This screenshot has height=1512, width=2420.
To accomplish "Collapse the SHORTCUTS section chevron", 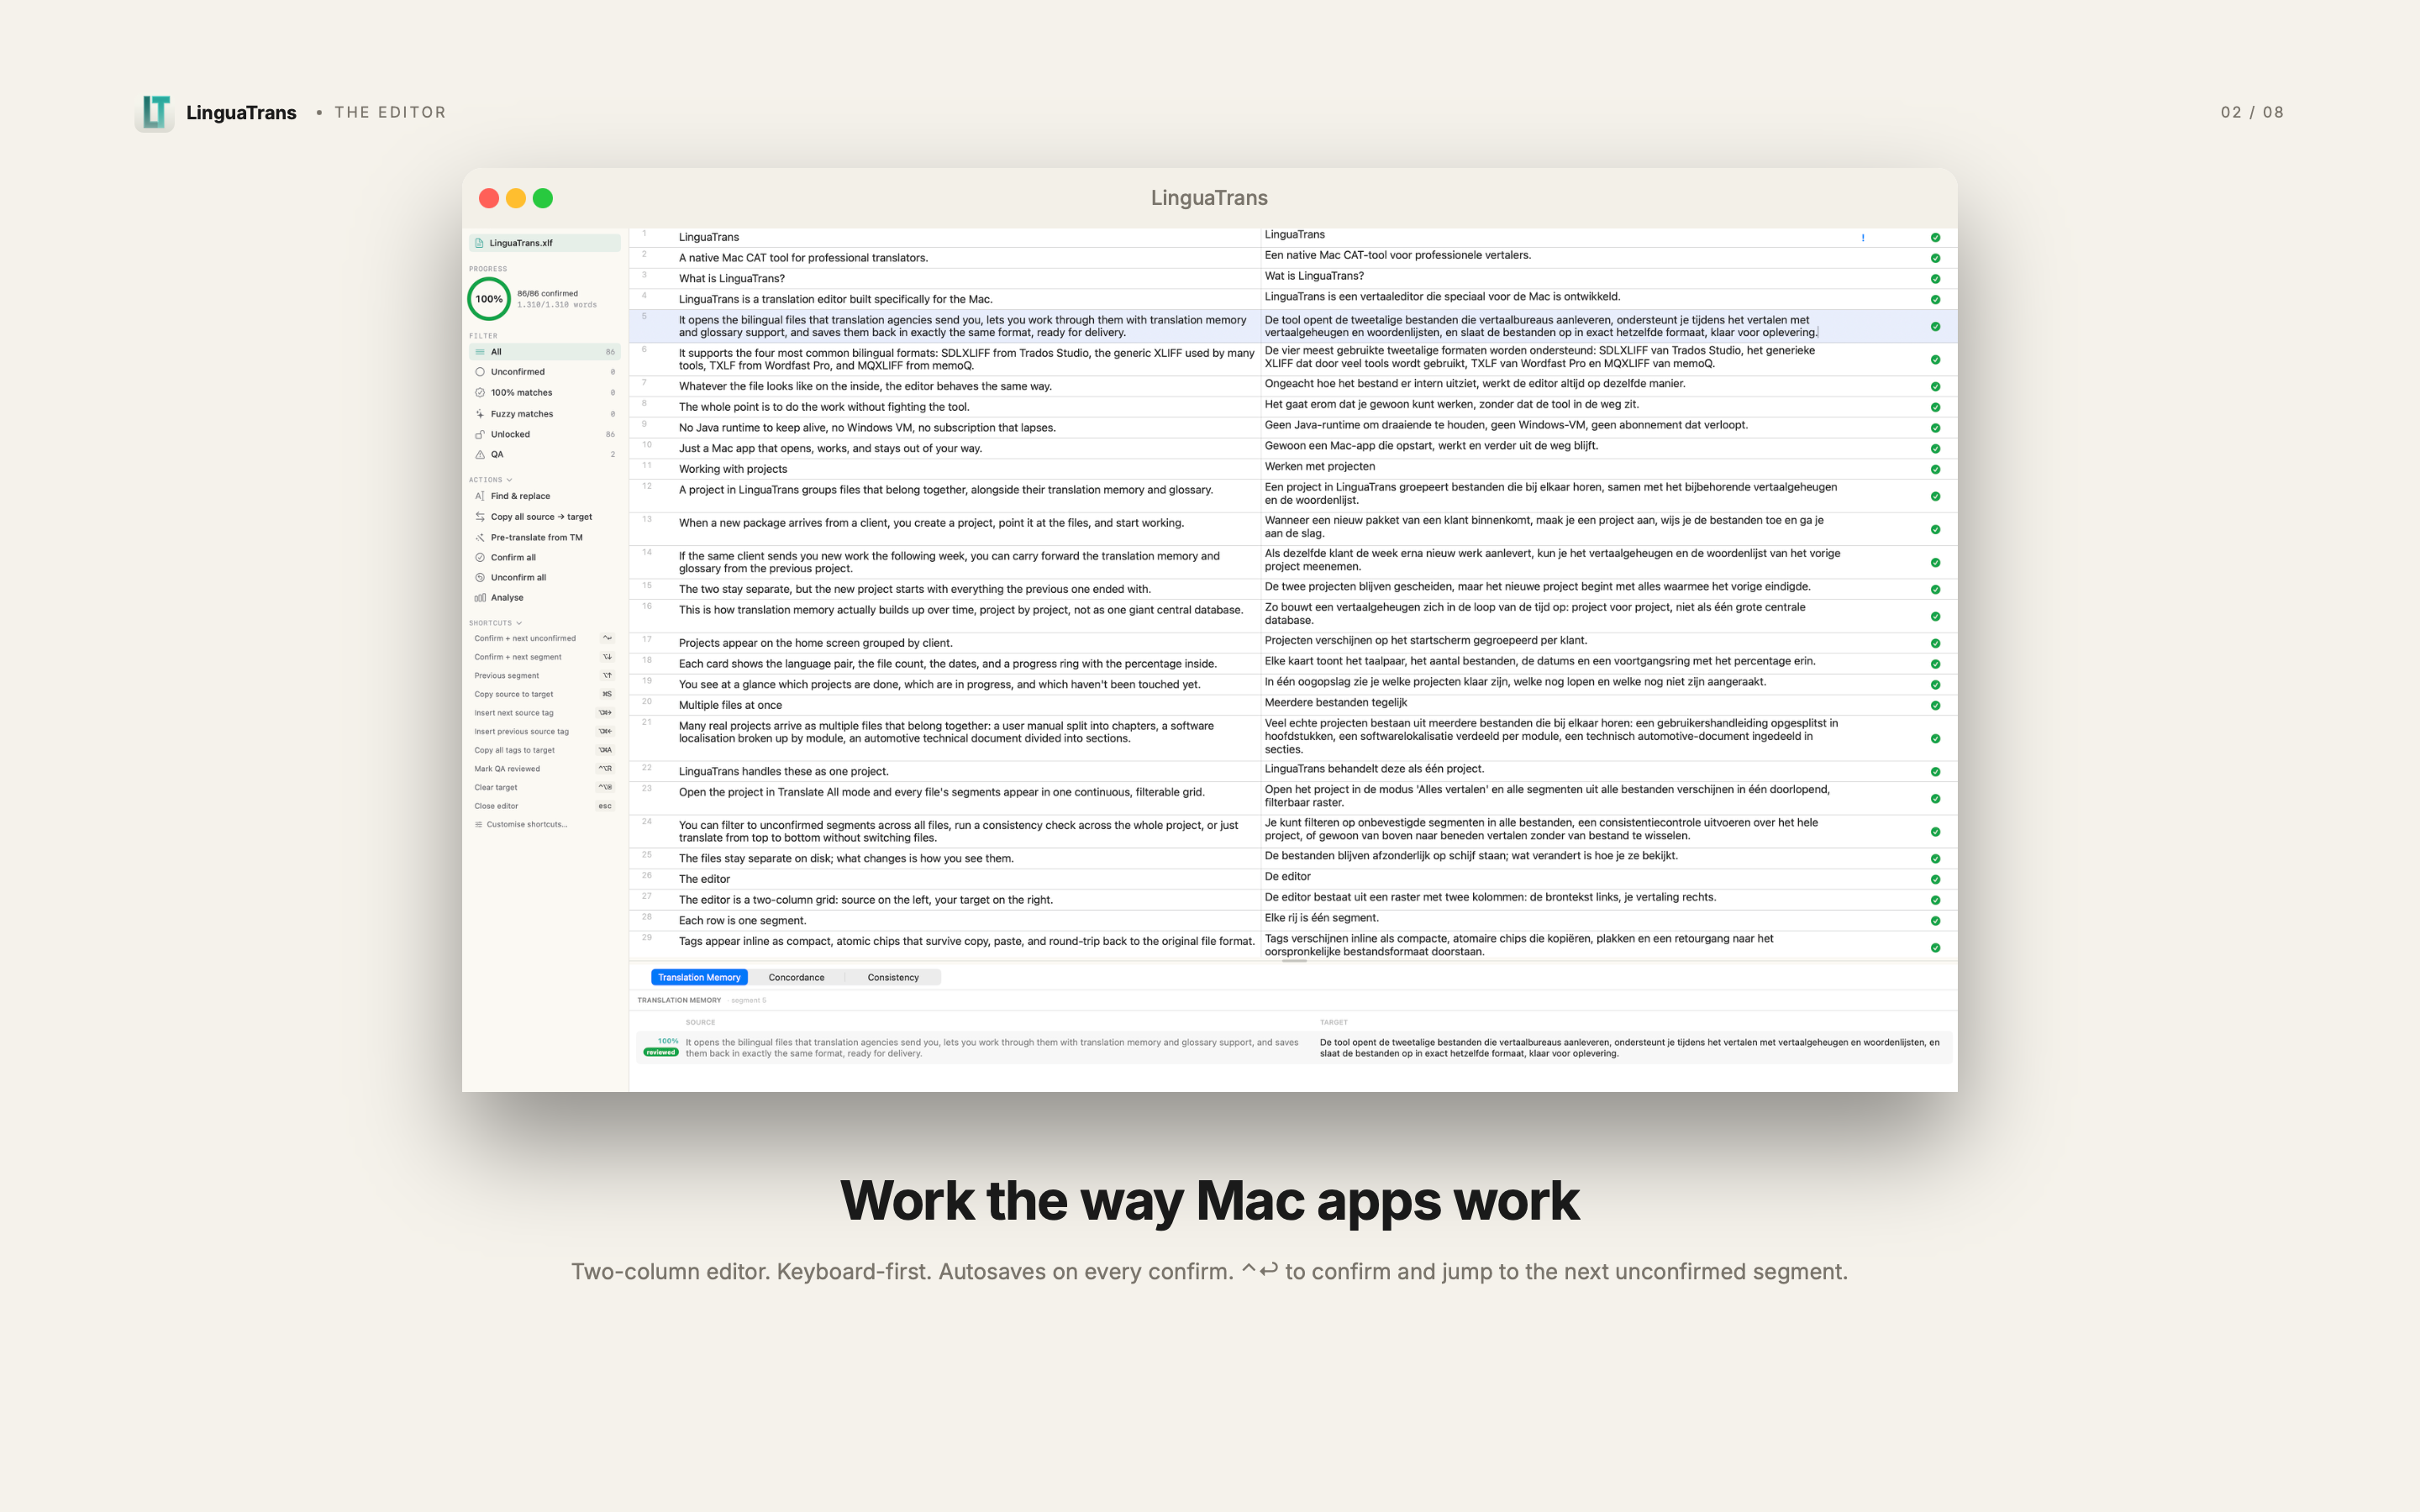I will (519, 623).
